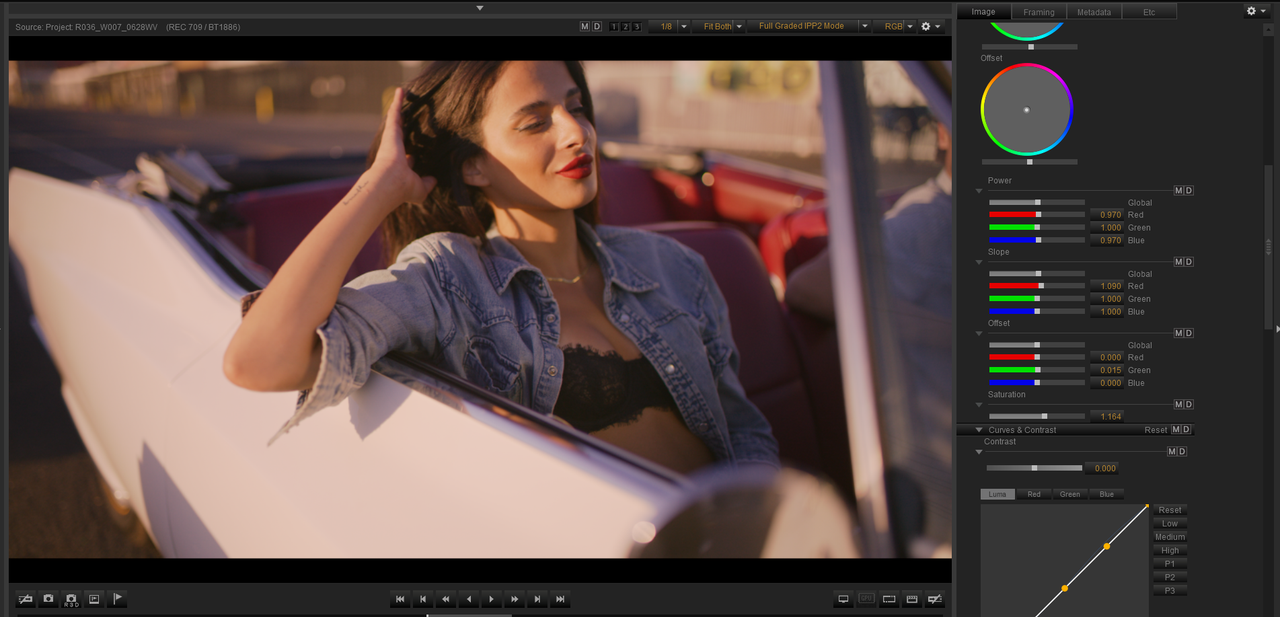1280x617 pixels.
Task: Click the Slope section D button
Action: [1189, 261]
